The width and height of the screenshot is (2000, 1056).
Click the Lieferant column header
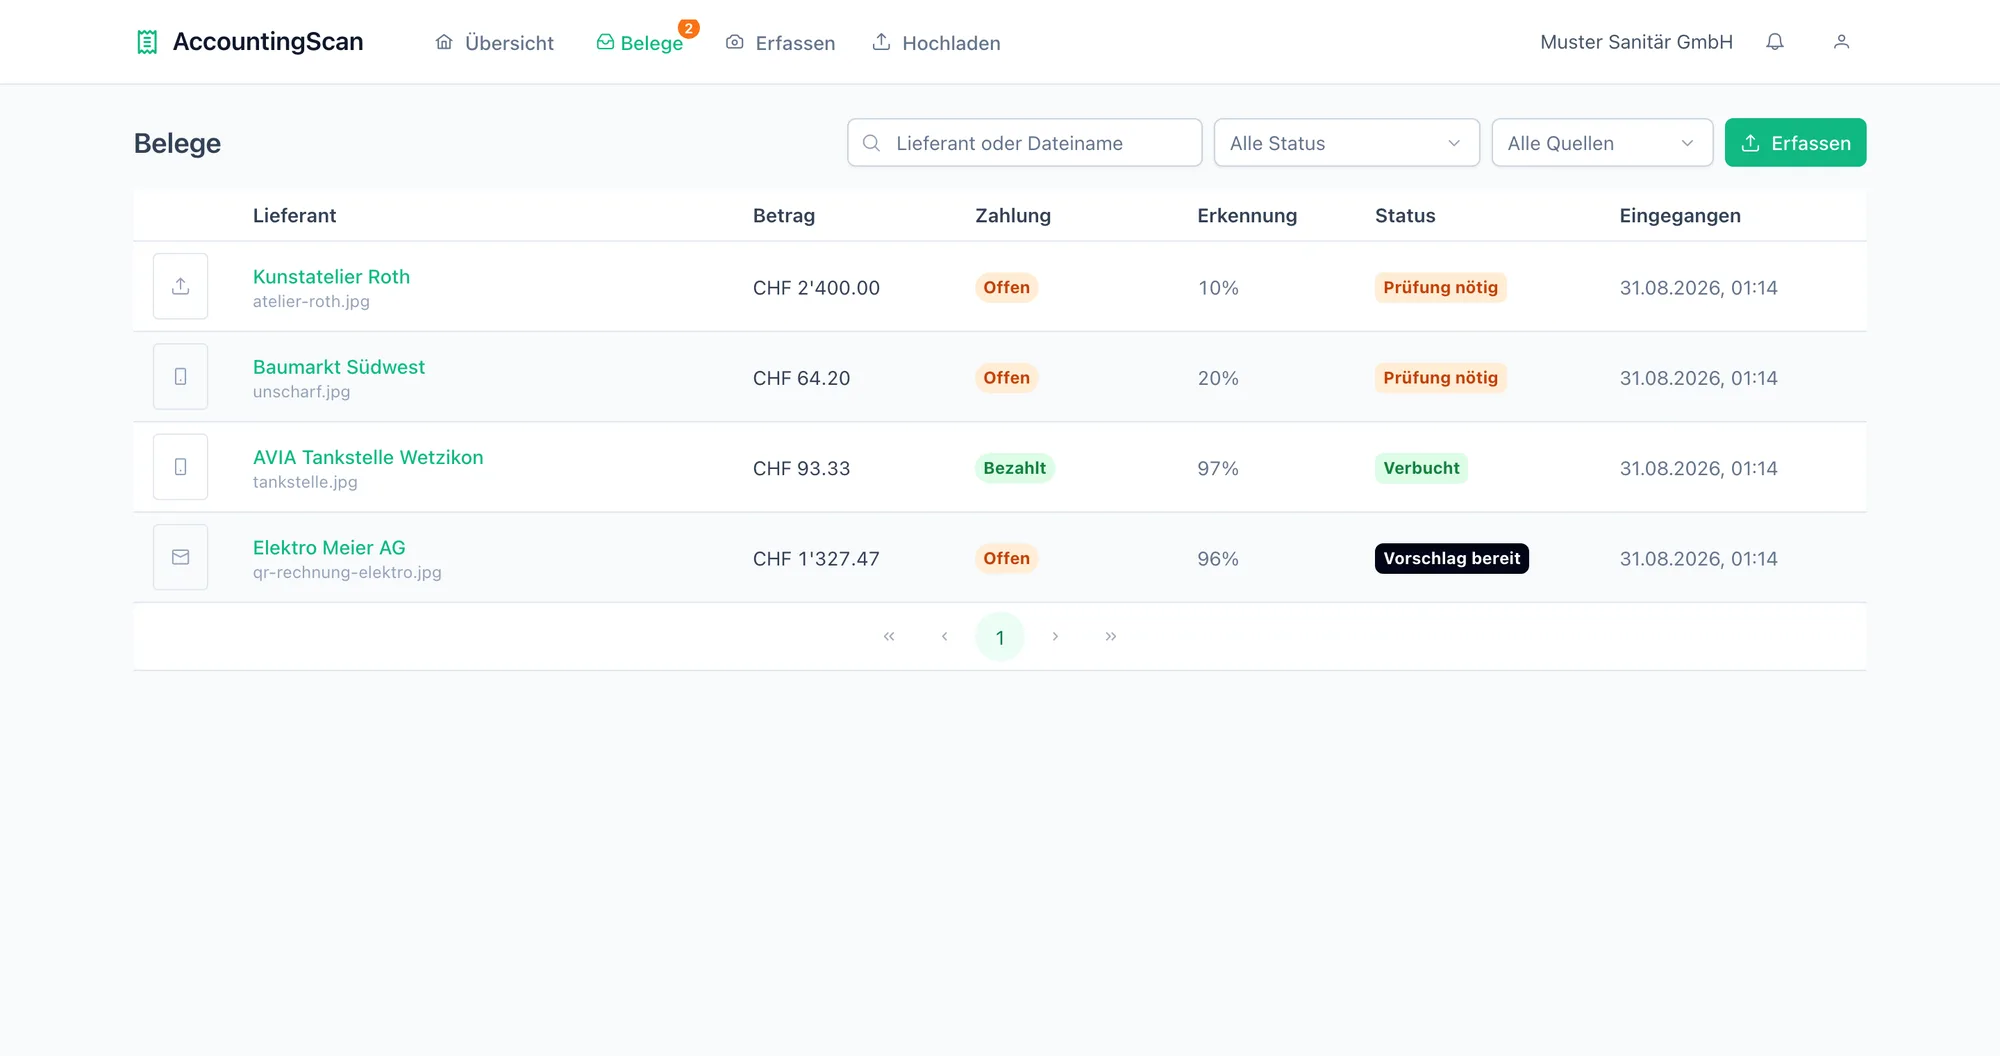click(x=294, y=216)
